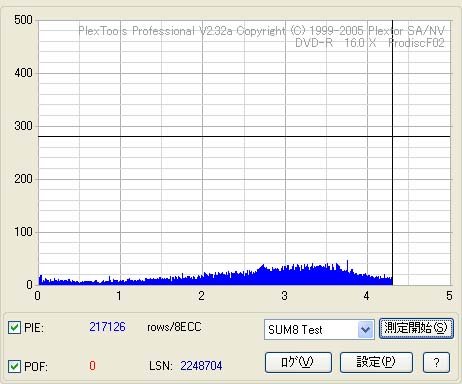This screenshot has height=384, width=462.
Task: Open the ログ(V) log button
Action: click(298, 362)
